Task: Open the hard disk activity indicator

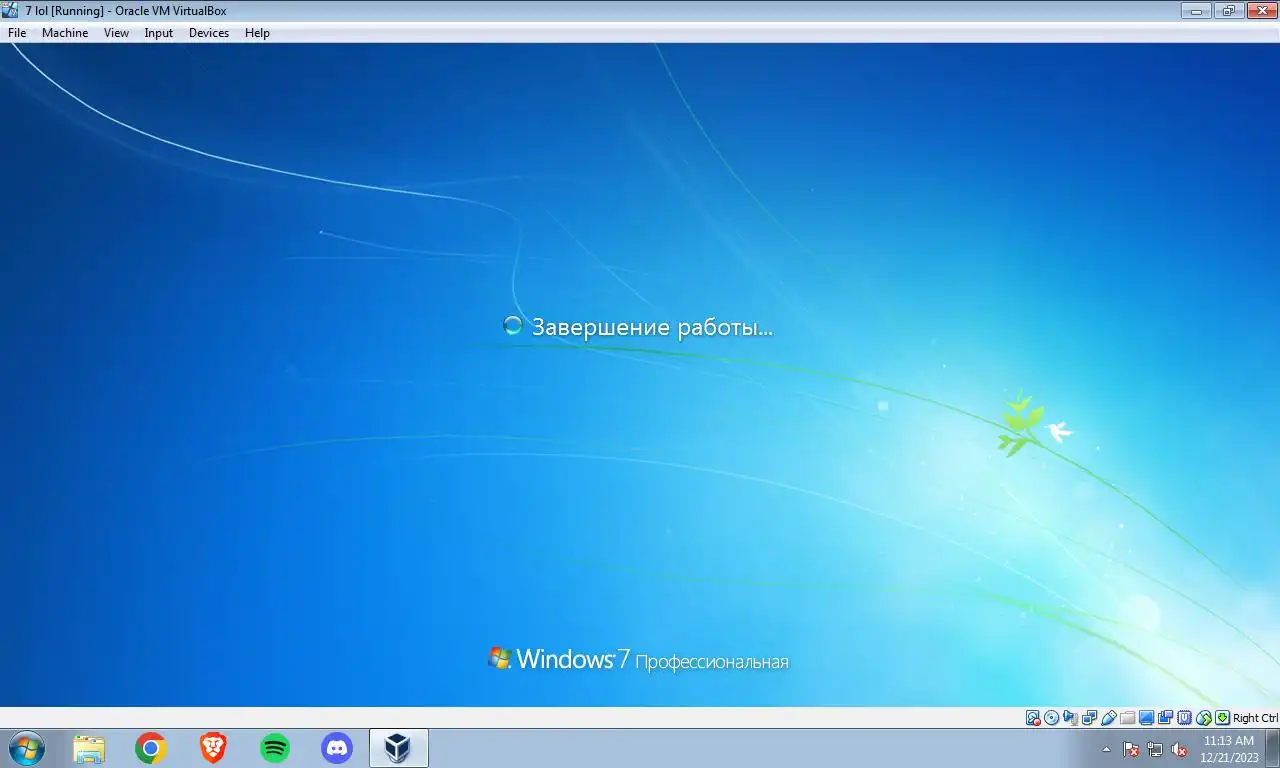Action: 1033,718
